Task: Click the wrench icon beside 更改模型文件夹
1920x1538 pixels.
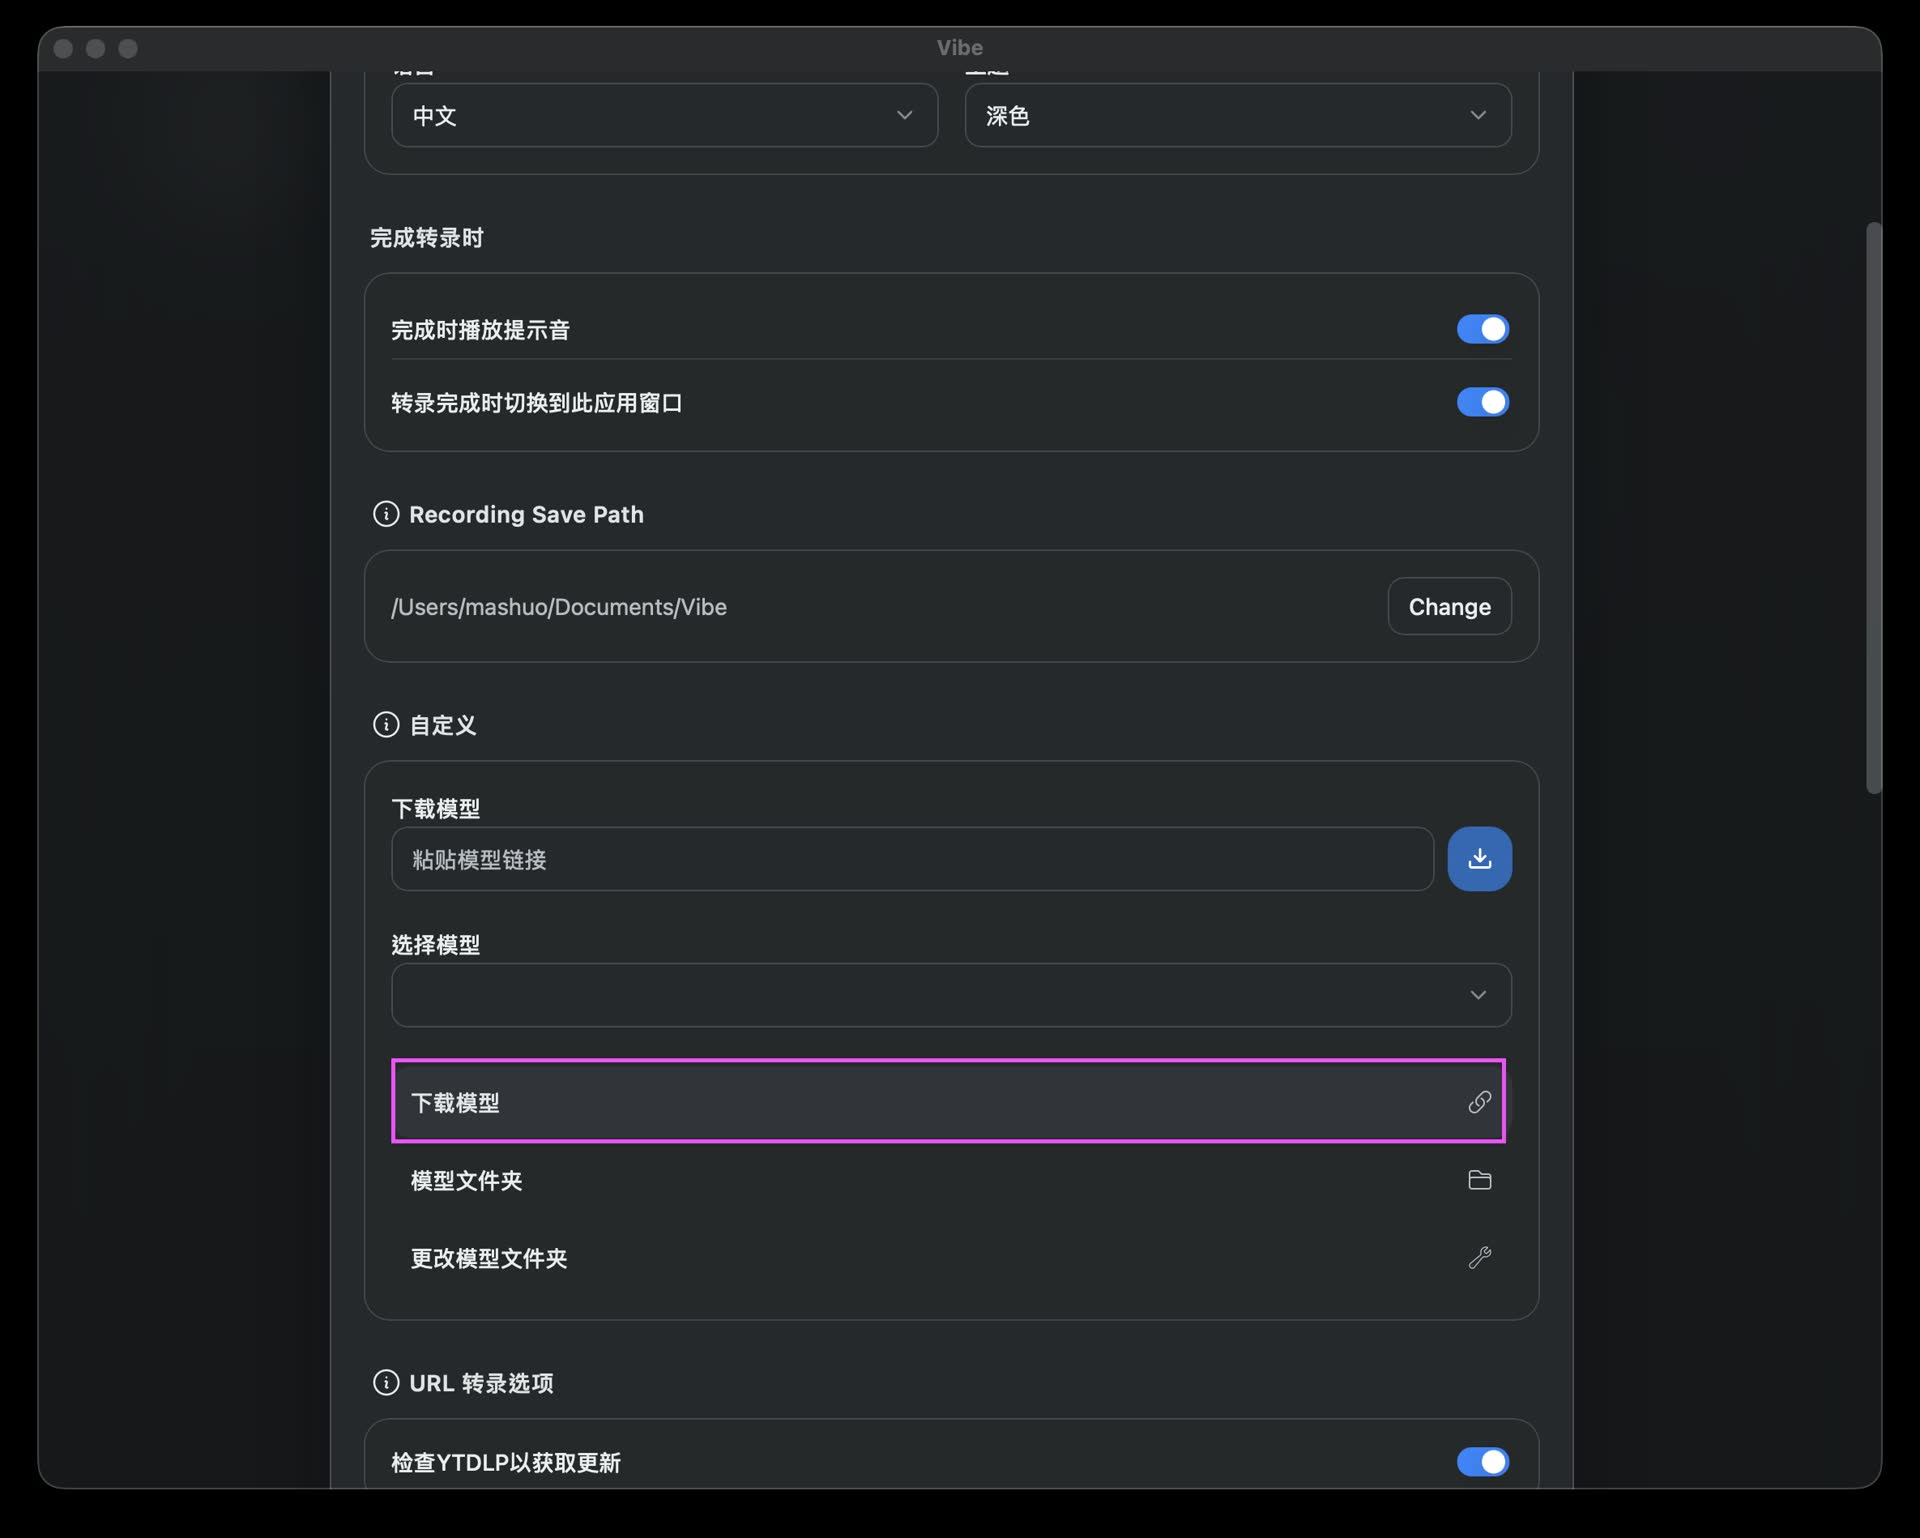Action: tap(1479, 1257)
